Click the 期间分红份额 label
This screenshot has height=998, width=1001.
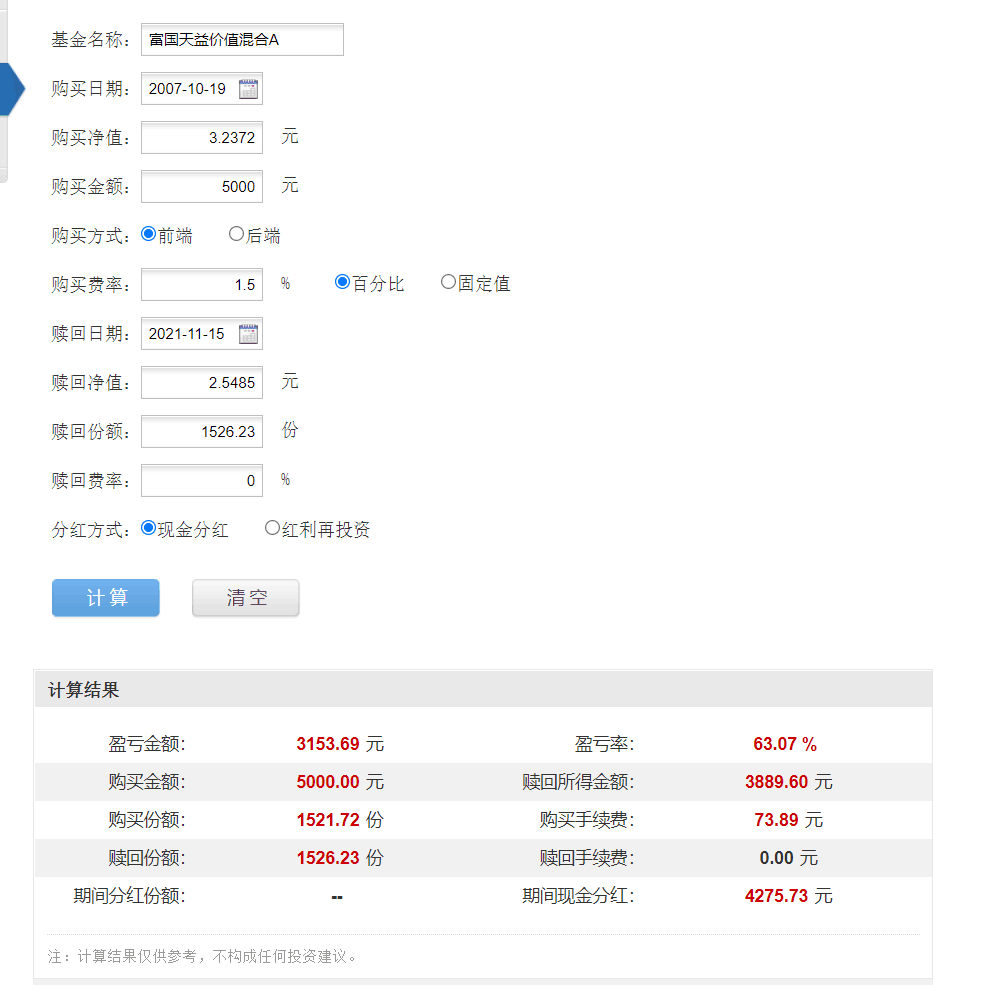[x=130, y=896]
